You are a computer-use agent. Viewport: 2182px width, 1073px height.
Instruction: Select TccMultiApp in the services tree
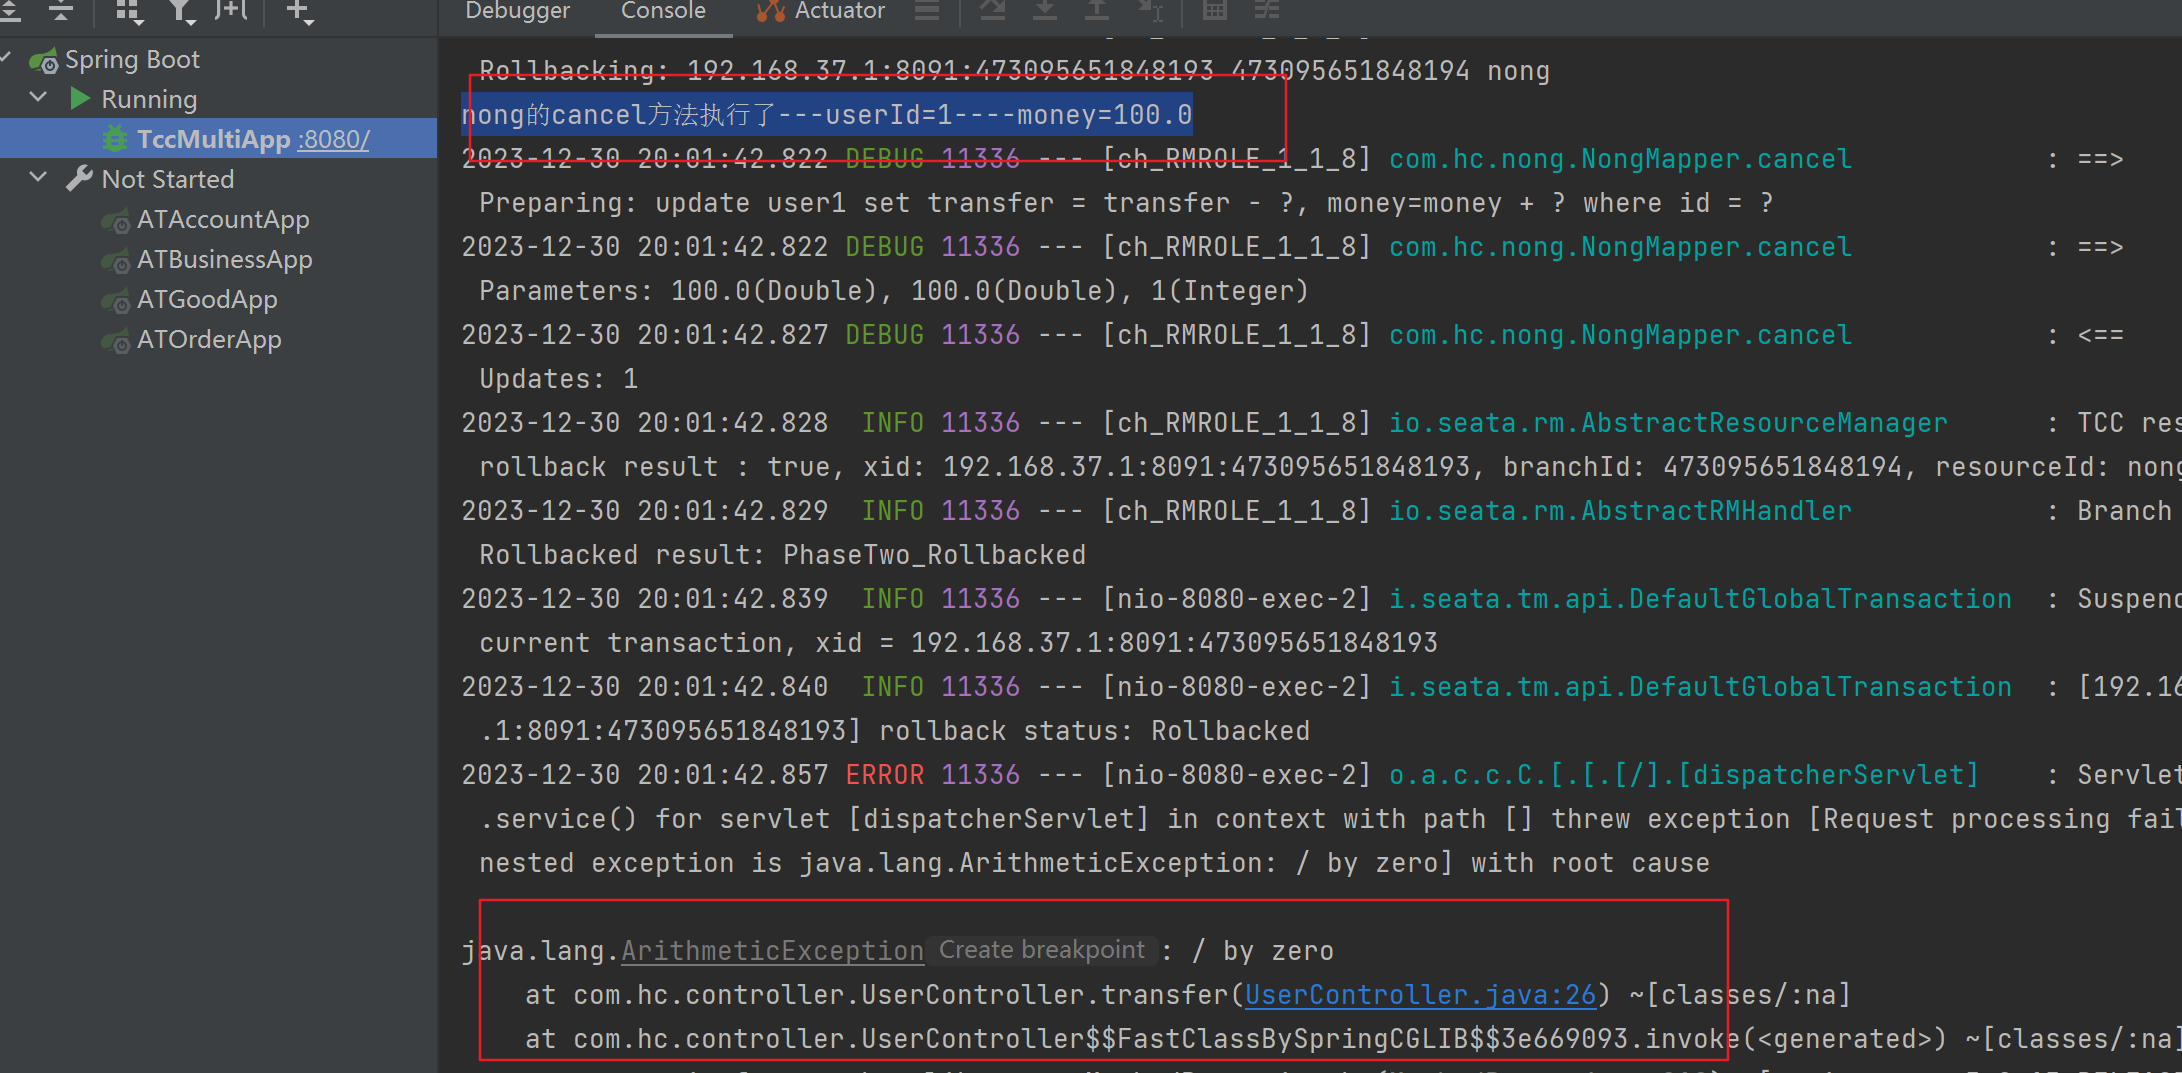213,139
